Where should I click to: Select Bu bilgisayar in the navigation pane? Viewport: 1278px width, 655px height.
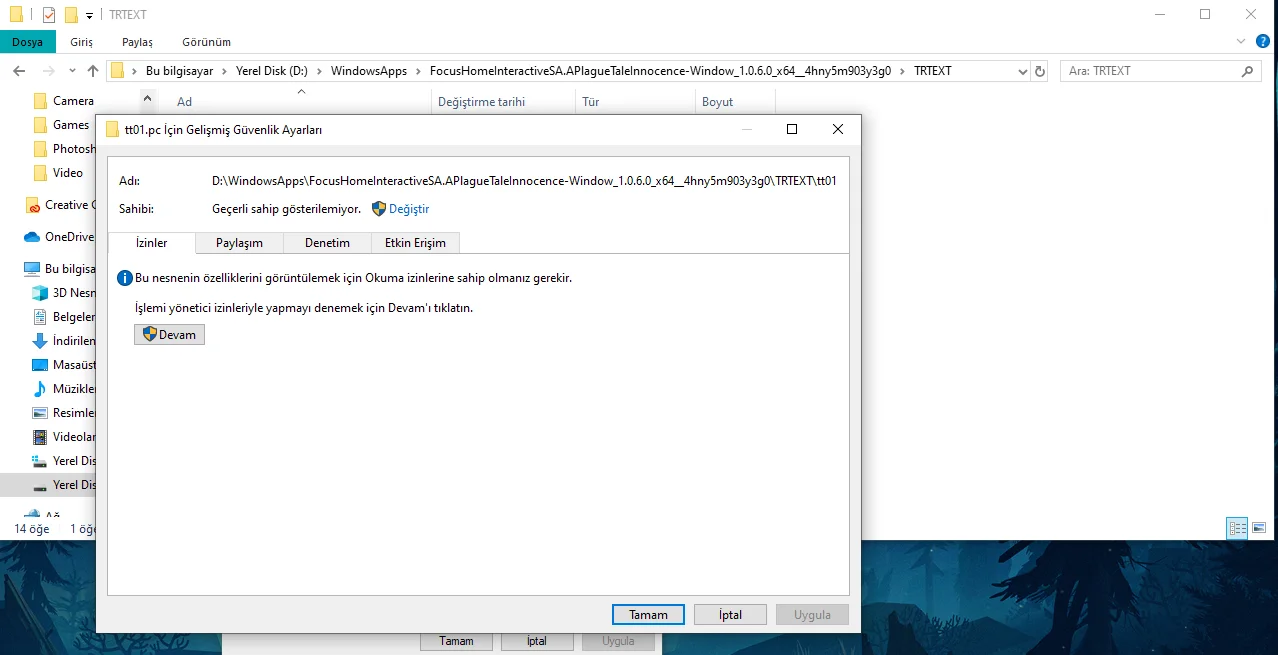point(59,269)
